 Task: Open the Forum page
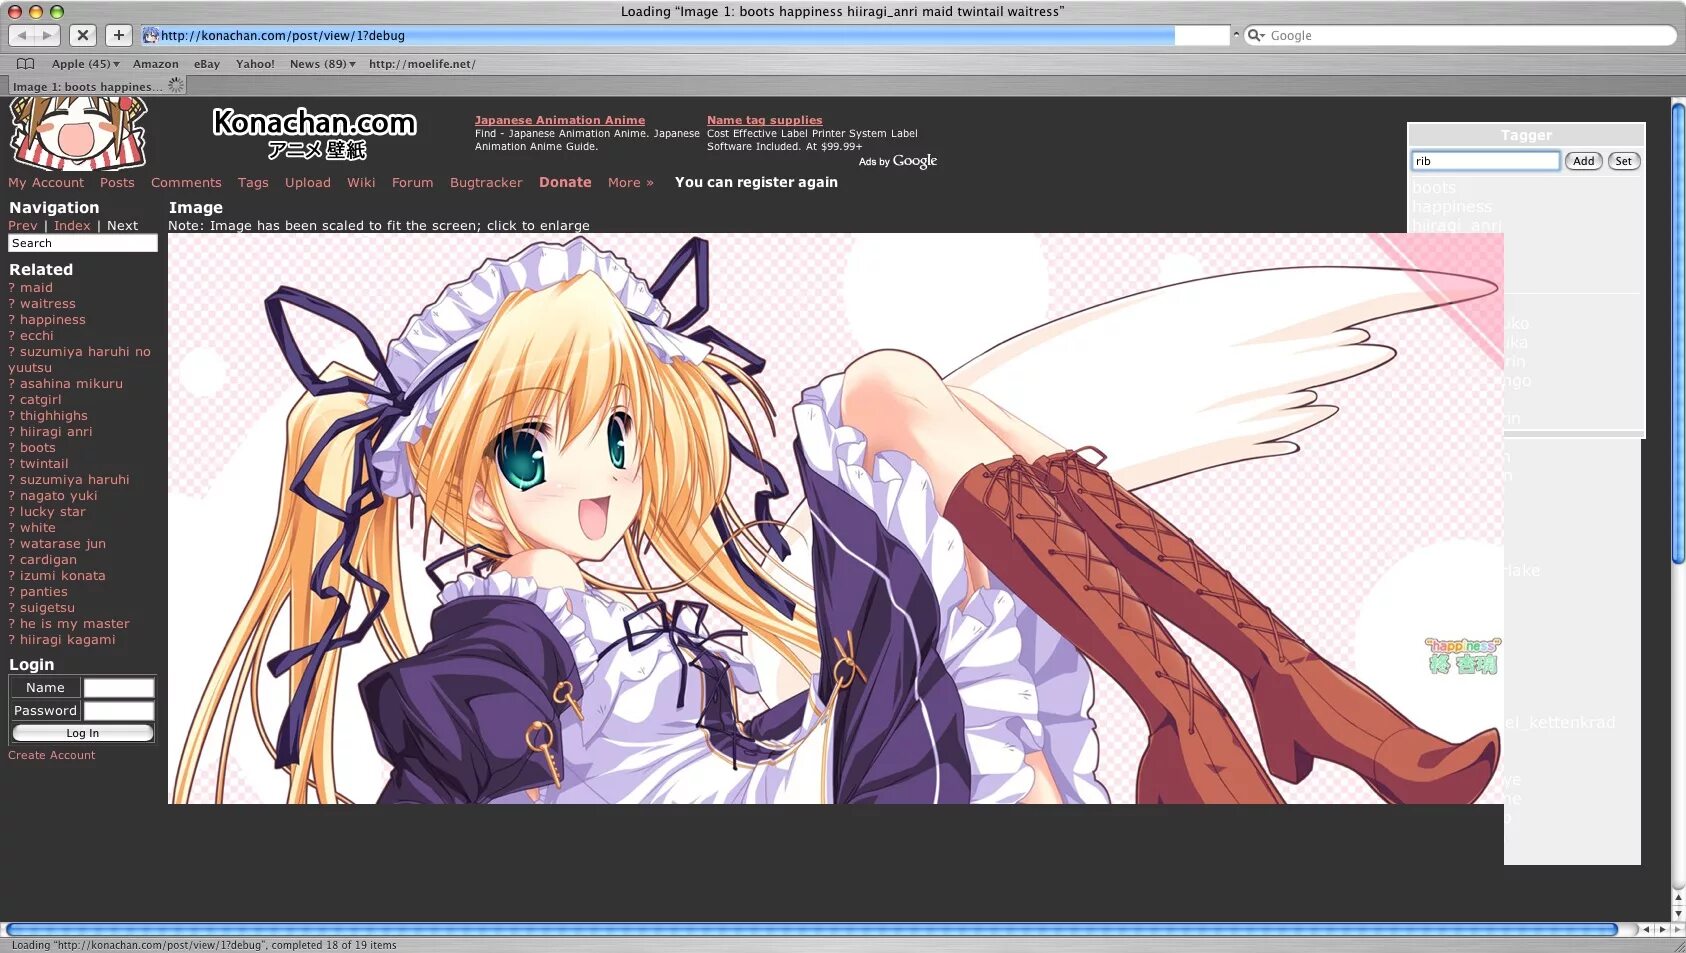pos(413,183)
